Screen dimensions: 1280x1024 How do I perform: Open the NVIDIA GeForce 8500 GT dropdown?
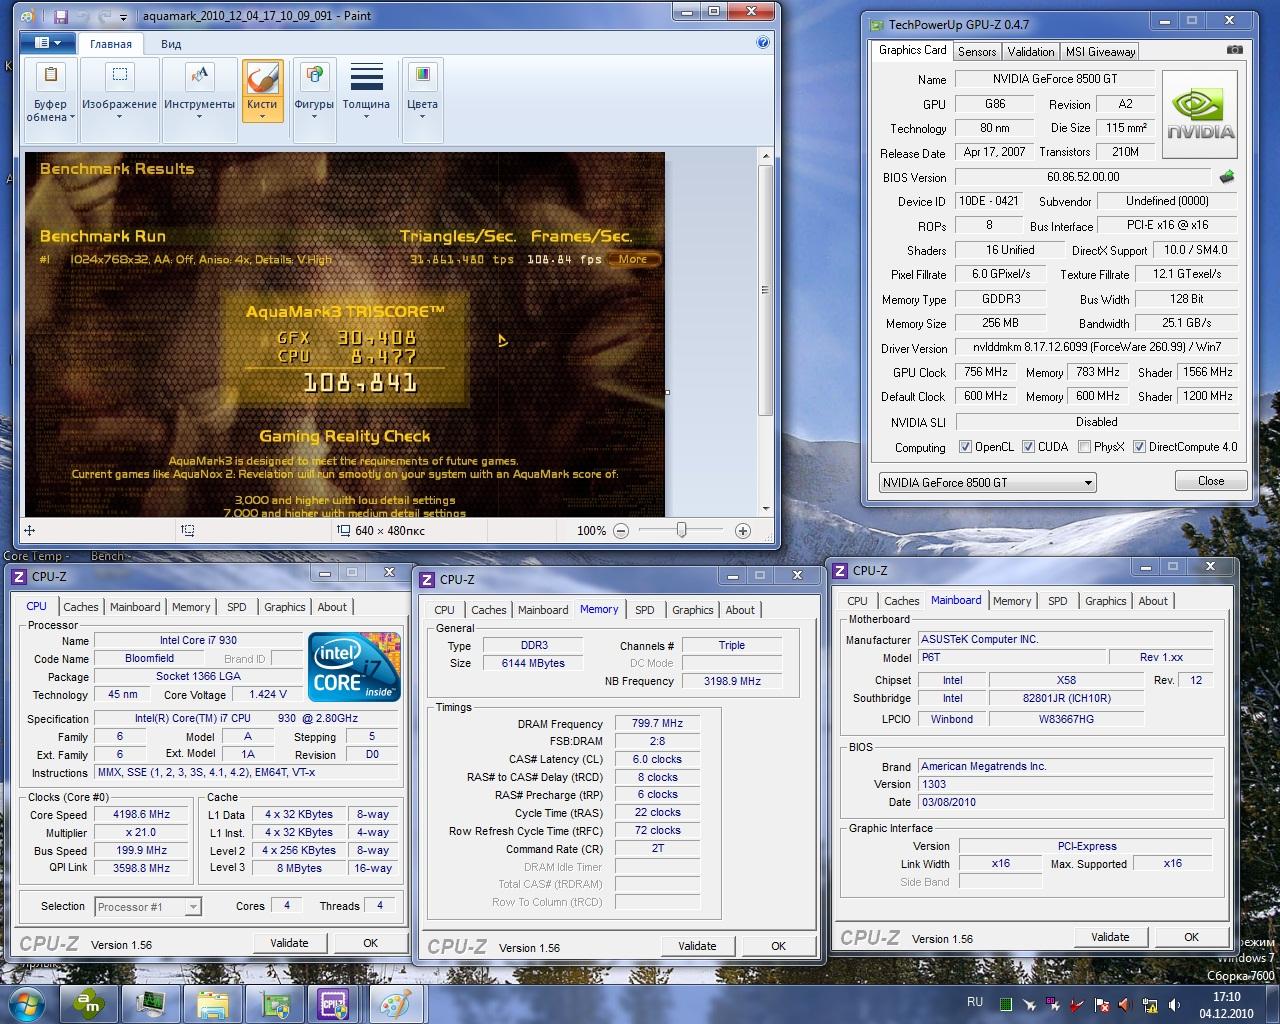point(988,483)
